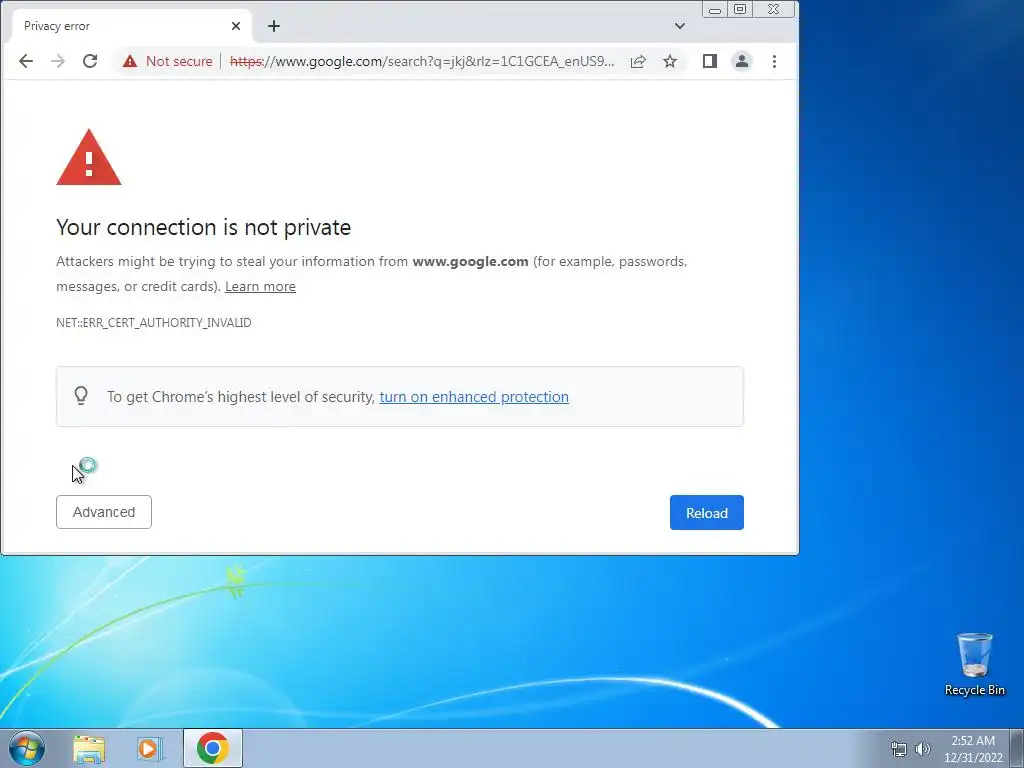Open the Not secure warning indicator
Viewport: 1024px width, 768px height.
pyautogui.click(x=168, y=61)
